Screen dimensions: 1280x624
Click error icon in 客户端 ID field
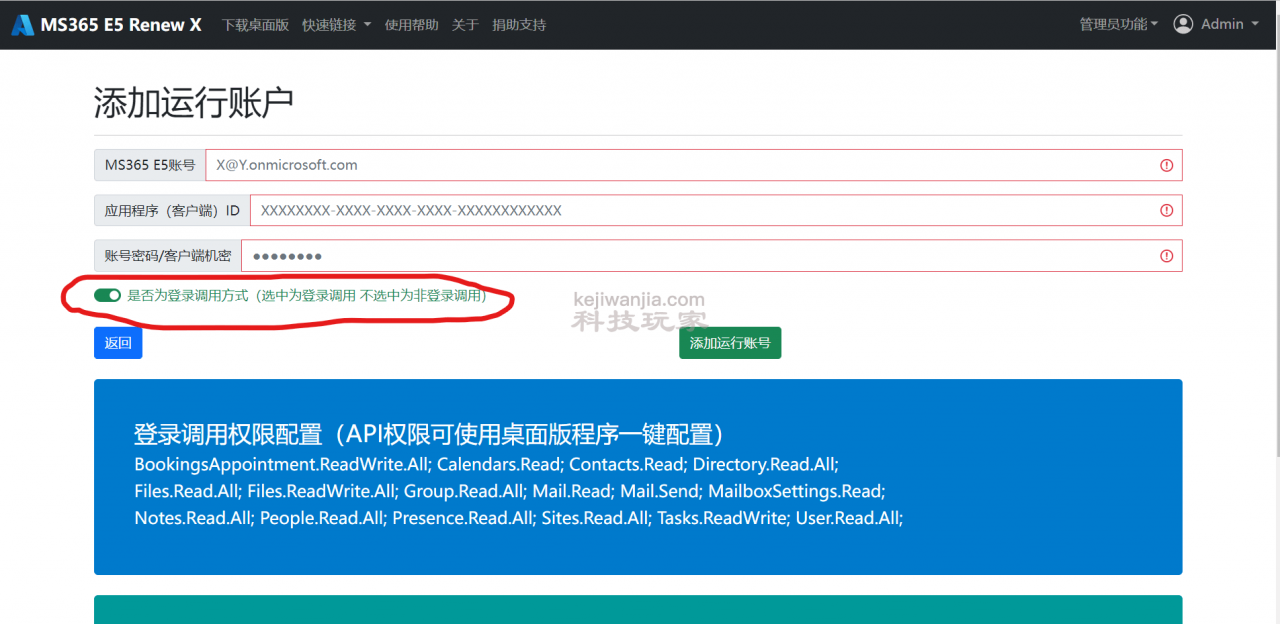(1166, 210)
